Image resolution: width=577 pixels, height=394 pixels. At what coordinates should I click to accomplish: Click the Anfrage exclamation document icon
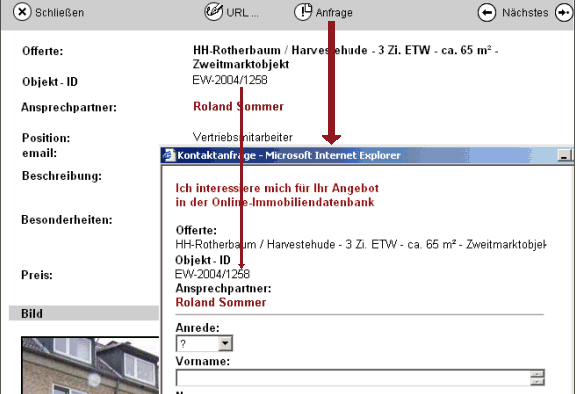point(303,12)
